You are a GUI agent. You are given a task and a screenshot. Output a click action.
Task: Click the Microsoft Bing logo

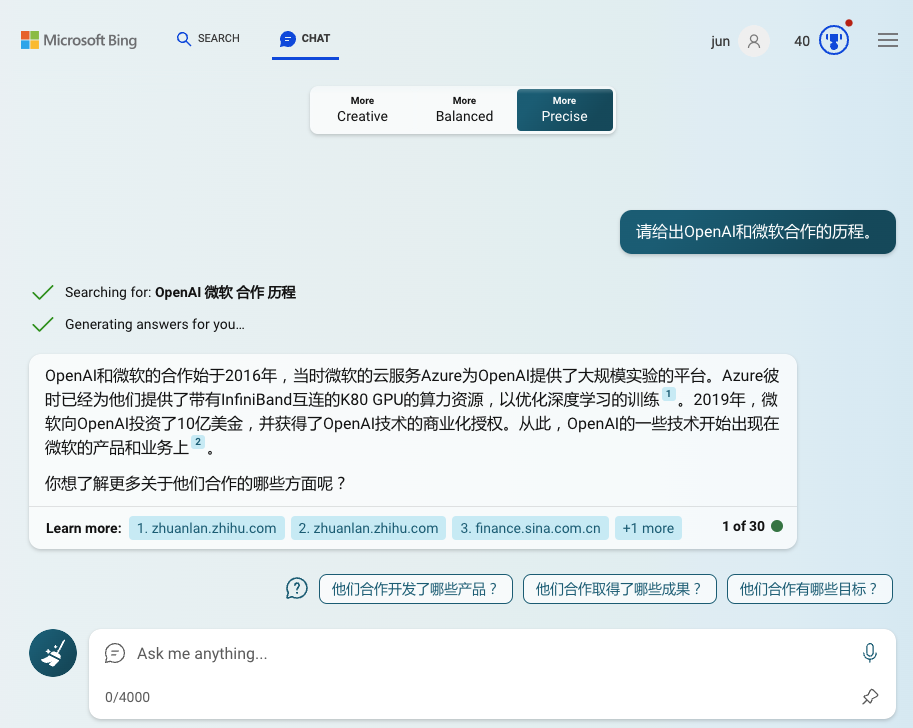click(x=79, y=40)
